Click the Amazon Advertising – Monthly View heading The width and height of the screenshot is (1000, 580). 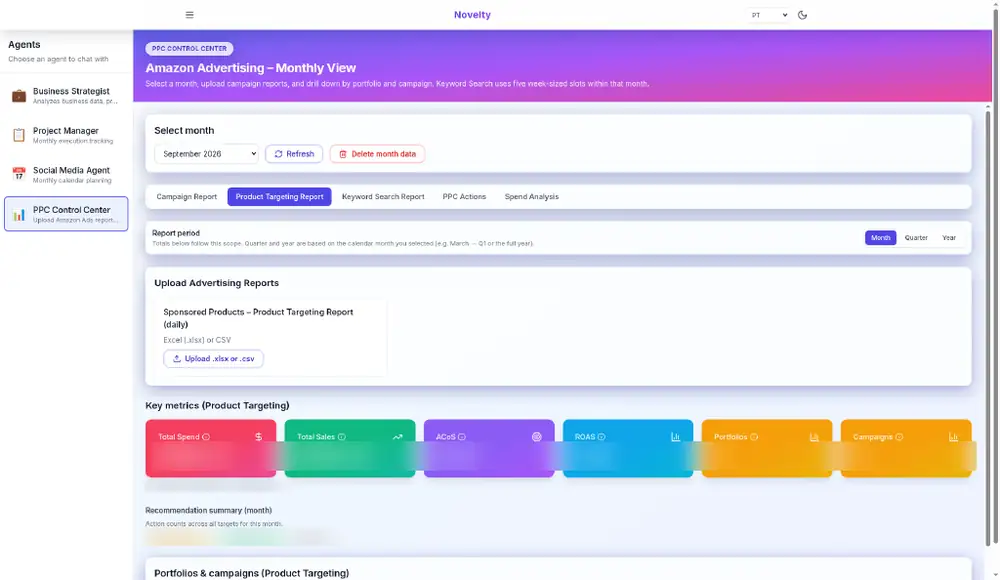coord(251,68)
